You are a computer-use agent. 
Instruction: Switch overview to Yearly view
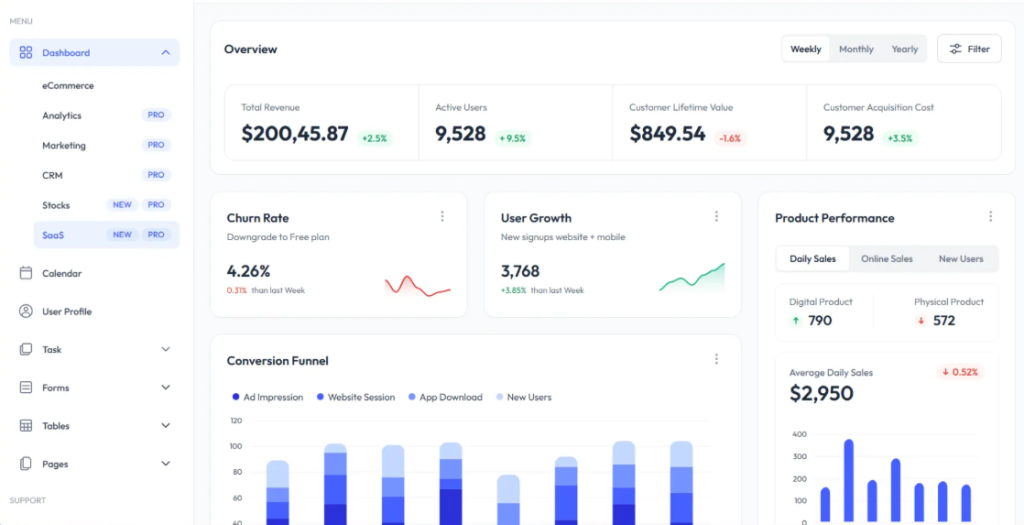[904, 49]
